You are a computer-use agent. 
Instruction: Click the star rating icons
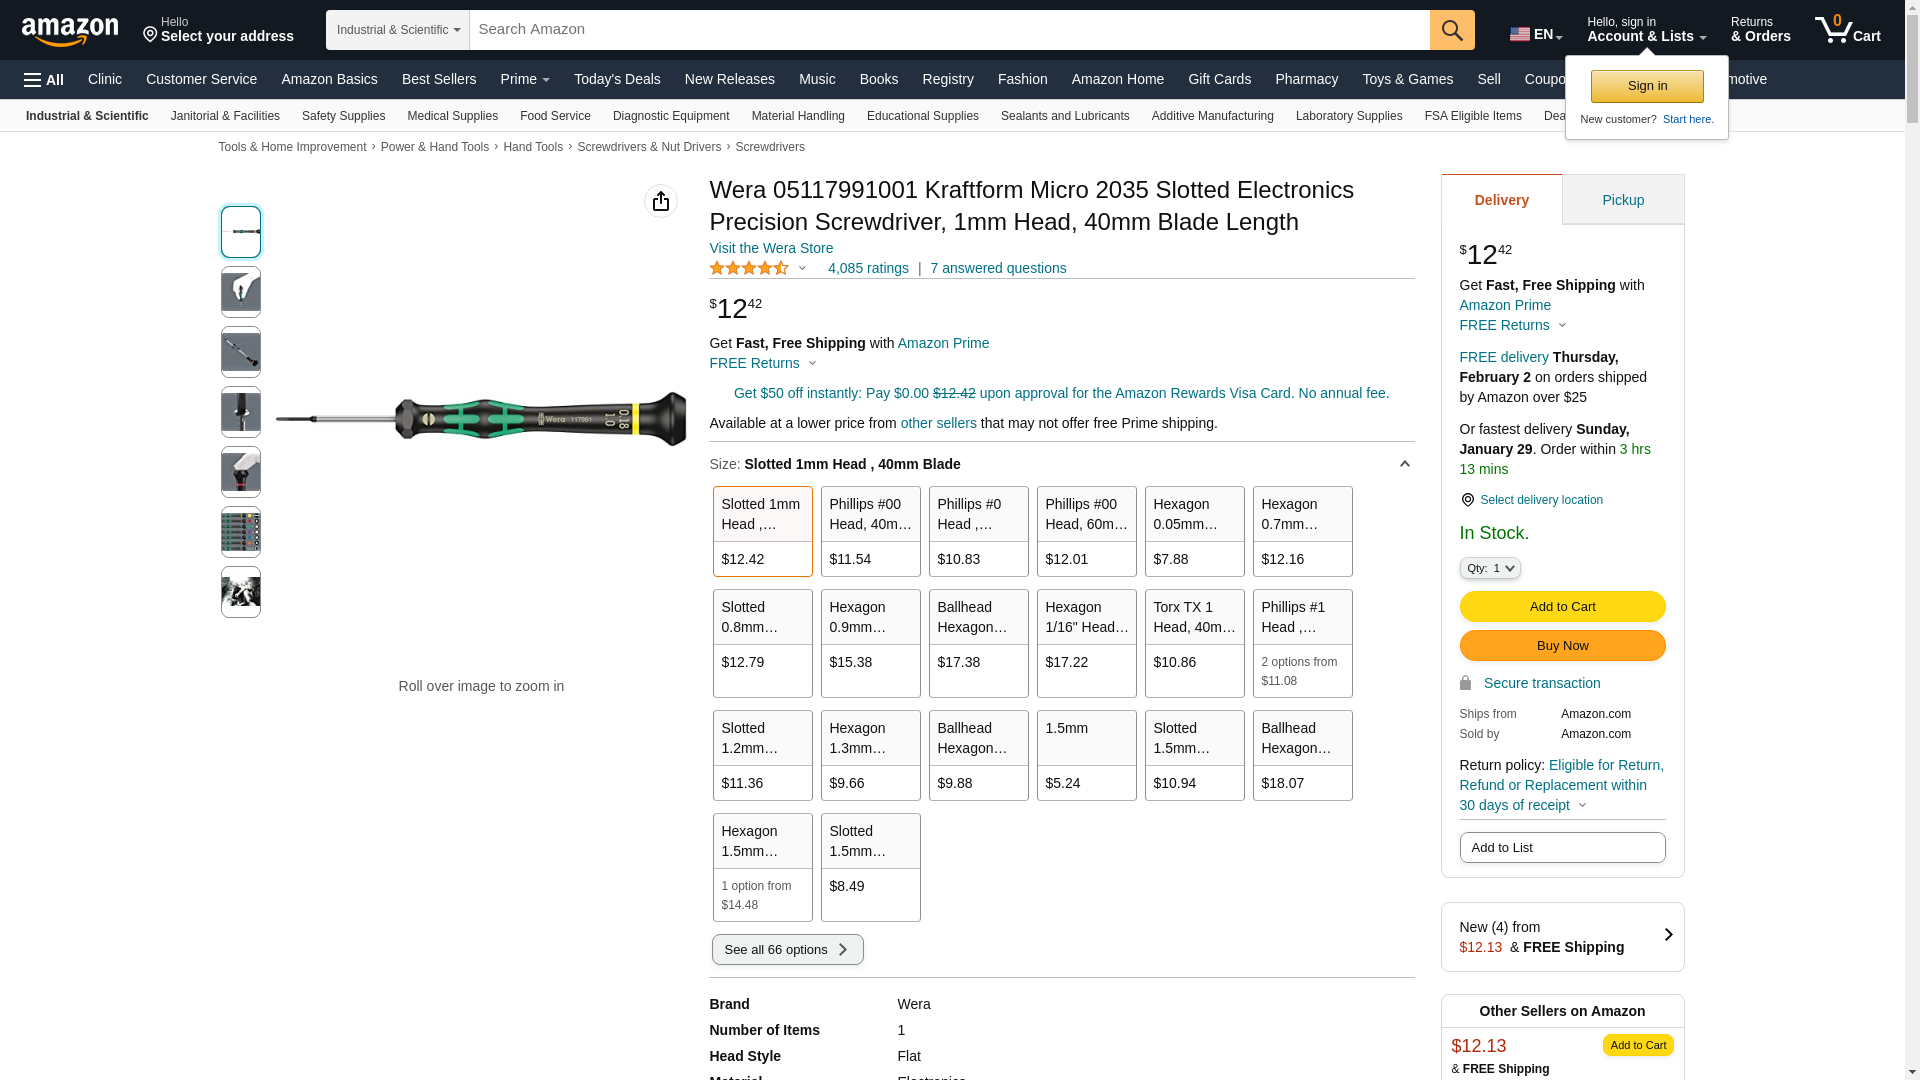point(749,268)
